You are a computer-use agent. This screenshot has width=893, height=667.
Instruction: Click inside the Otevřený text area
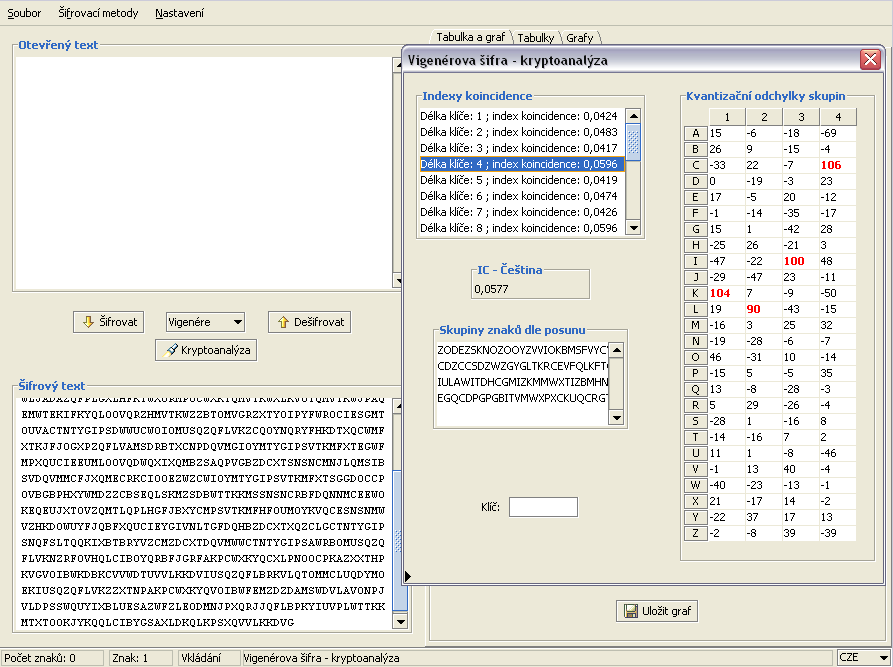pos(203,173)
